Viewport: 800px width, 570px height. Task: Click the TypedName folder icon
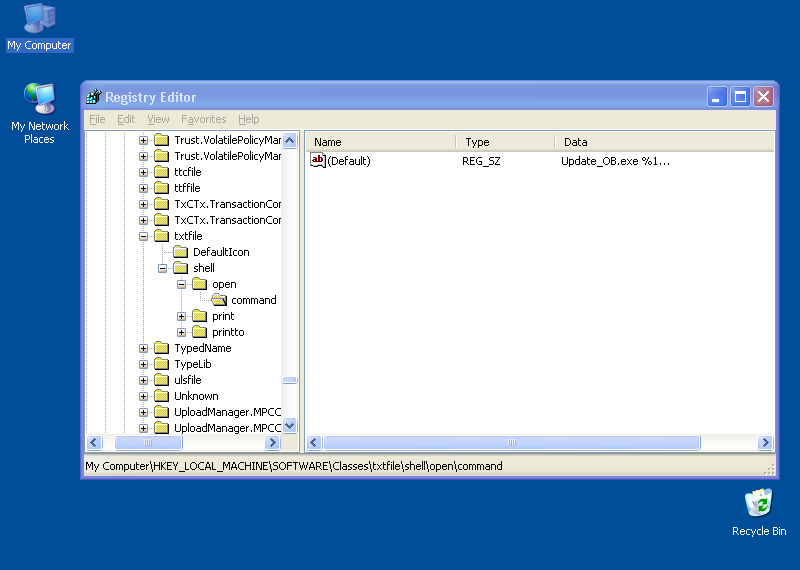(x=162, y=348)
